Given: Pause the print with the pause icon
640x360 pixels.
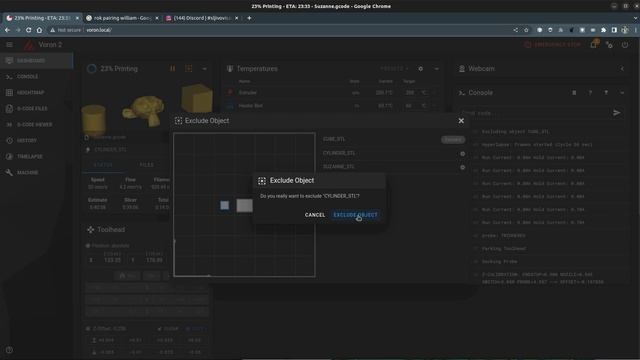Looking at the screenshot, I should tap(173, 69).
